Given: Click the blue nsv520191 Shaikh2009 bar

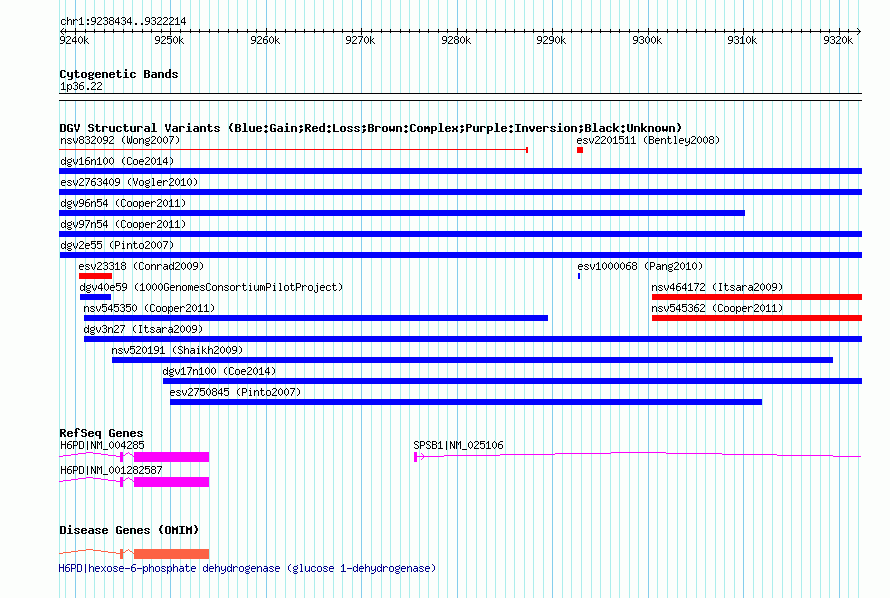Looking at the screenshot, I should click(x=472, y=360).
